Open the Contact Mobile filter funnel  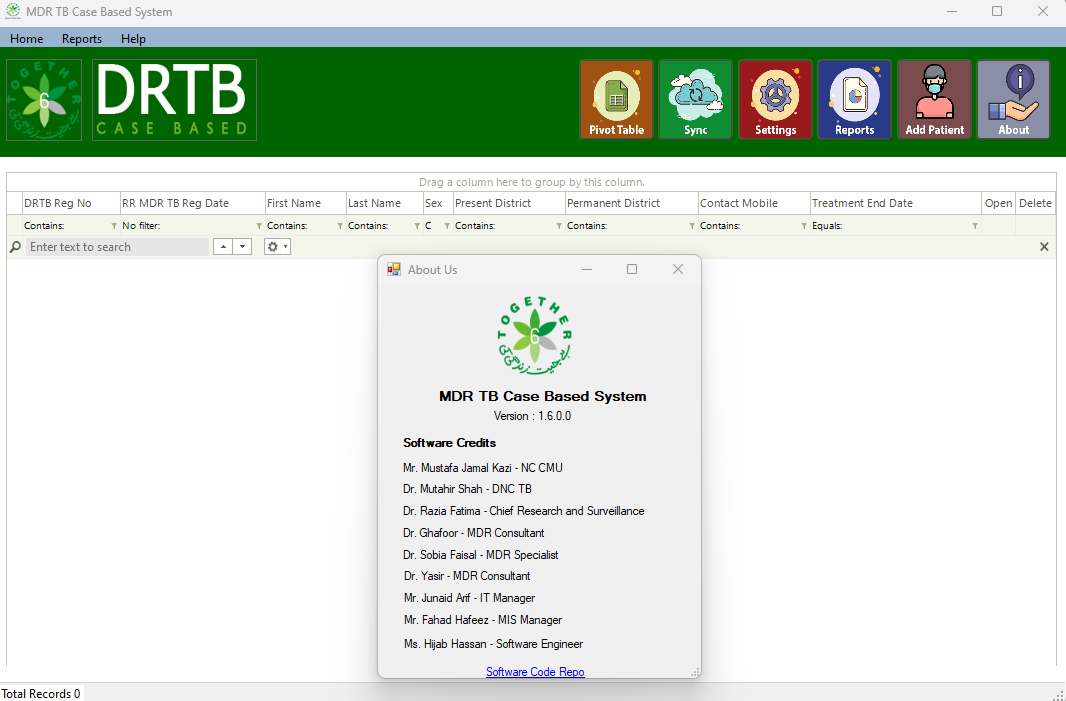(804, 226)
